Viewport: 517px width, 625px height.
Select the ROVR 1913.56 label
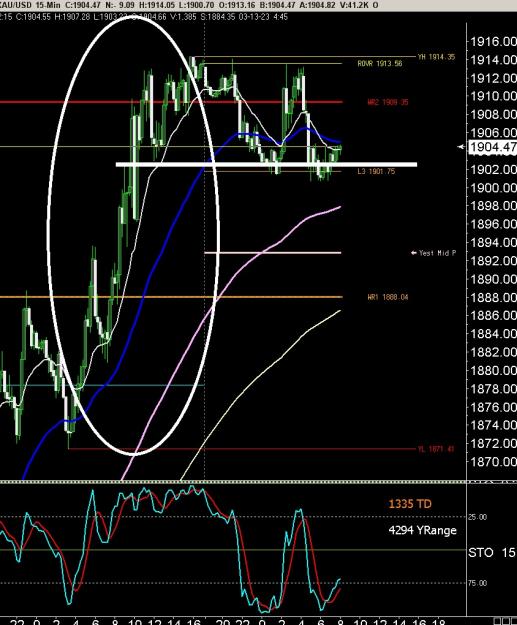coord(380,63)
